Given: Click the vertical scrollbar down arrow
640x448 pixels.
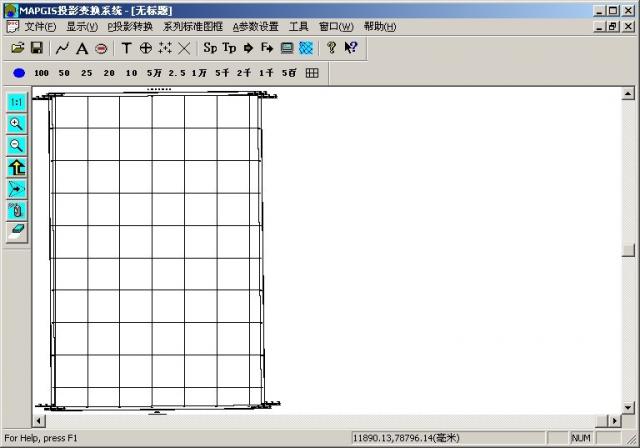Looking at the screenshot, I should click(627, 405).
